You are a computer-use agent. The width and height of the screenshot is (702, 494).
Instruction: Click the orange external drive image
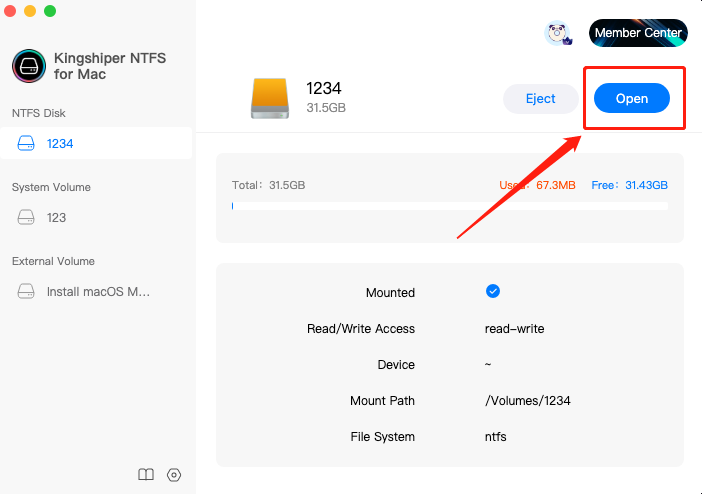pyautogui.click(x=270, y=98)
